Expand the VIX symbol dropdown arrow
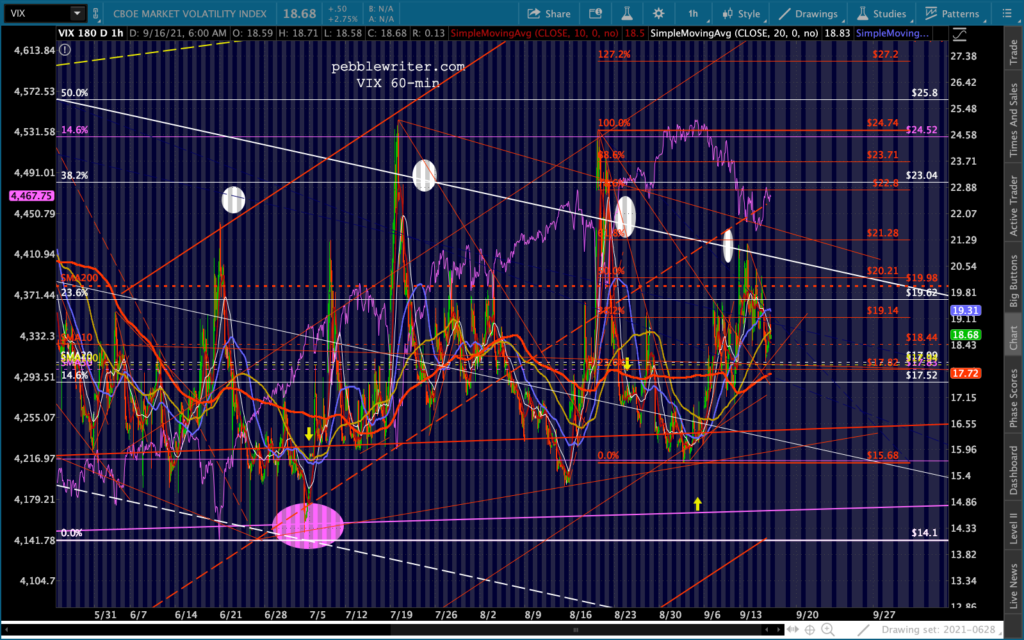Screen dimensions: 1024x640 point(77,14)
